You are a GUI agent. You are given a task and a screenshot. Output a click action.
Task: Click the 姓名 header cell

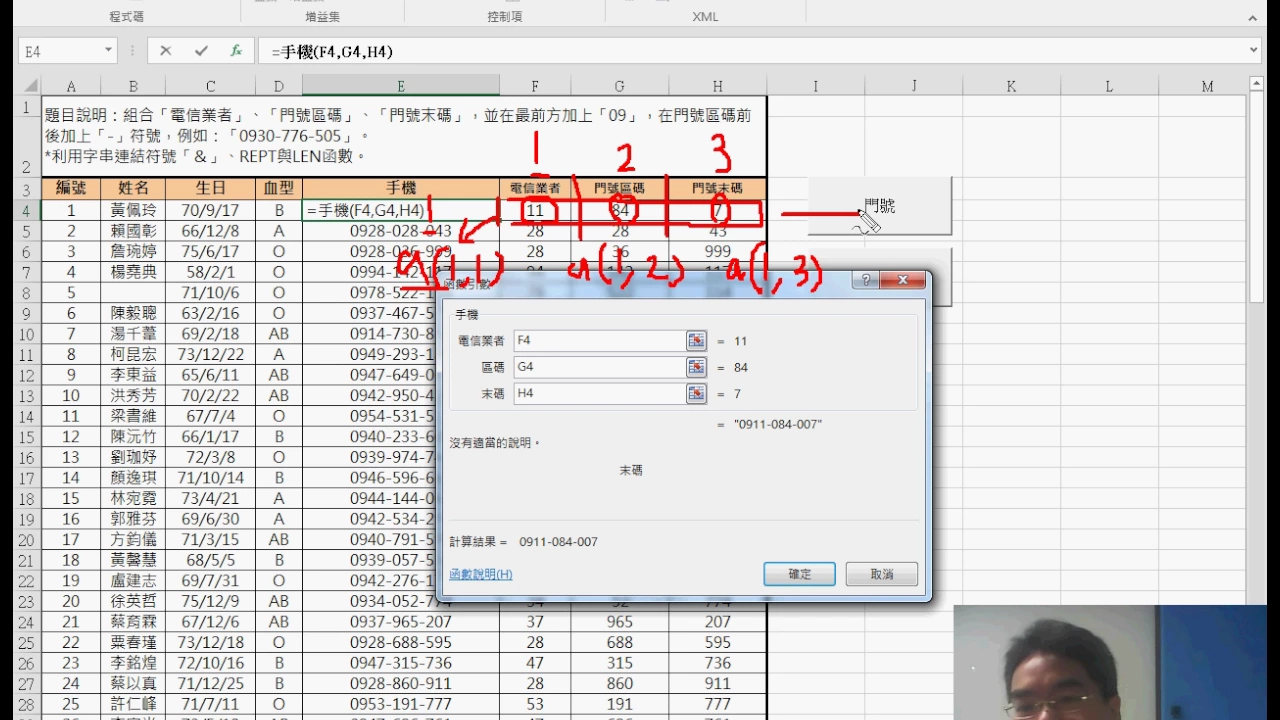coord(133,188)
